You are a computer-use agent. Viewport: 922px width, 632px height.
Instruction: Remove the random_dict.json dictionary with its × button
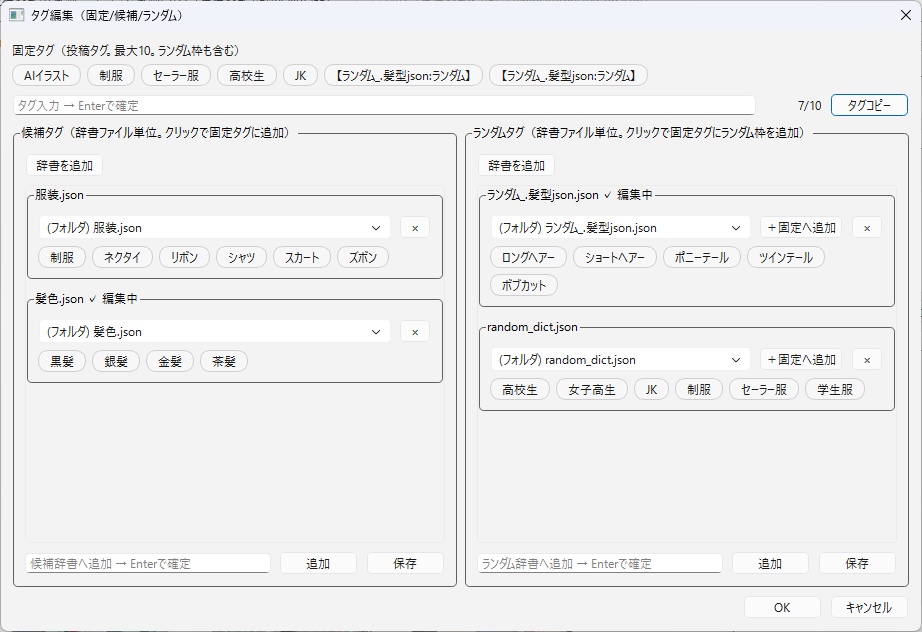[866, 360]
